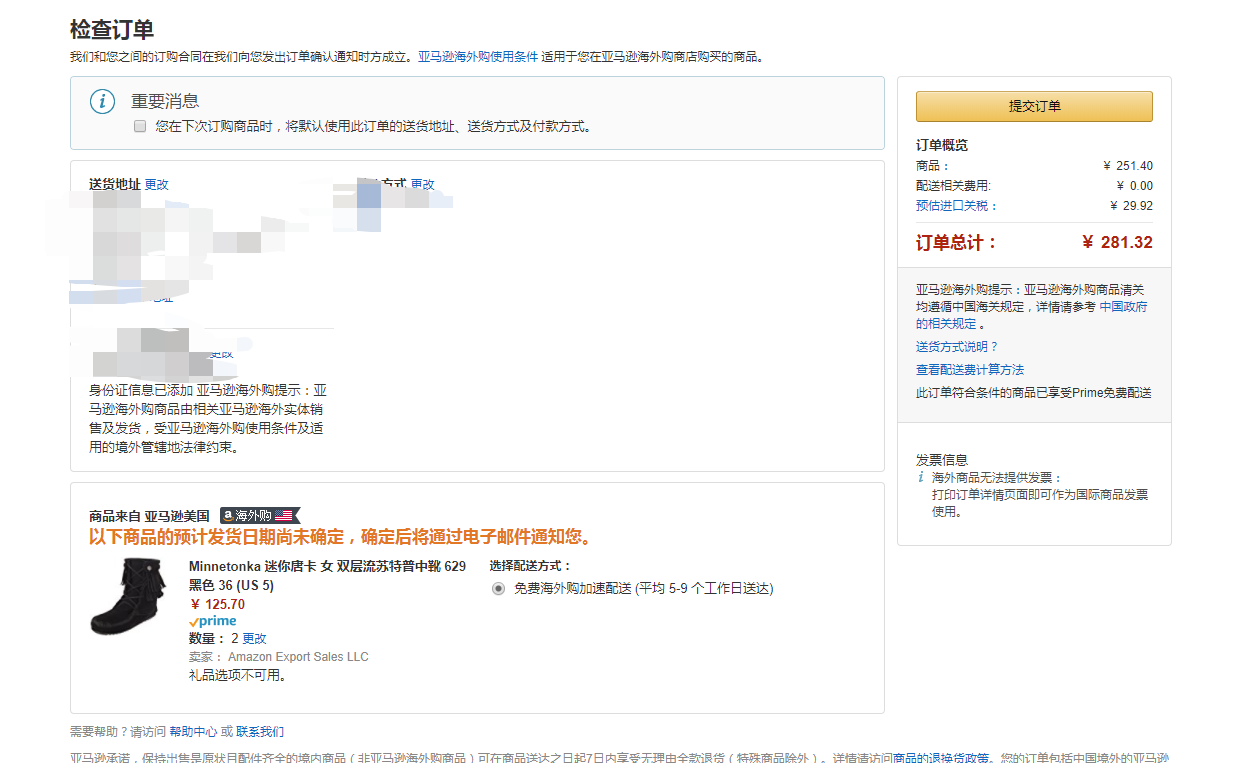1240x763 pixels.
Task: Click the 礼品选项不可用 text
Action: 238,676
